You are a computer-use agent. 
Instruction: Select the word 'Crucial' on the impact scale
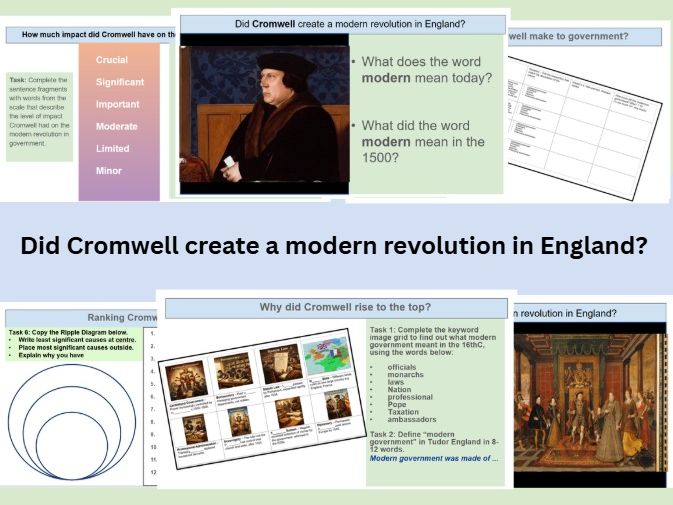[x=112, y=60]
